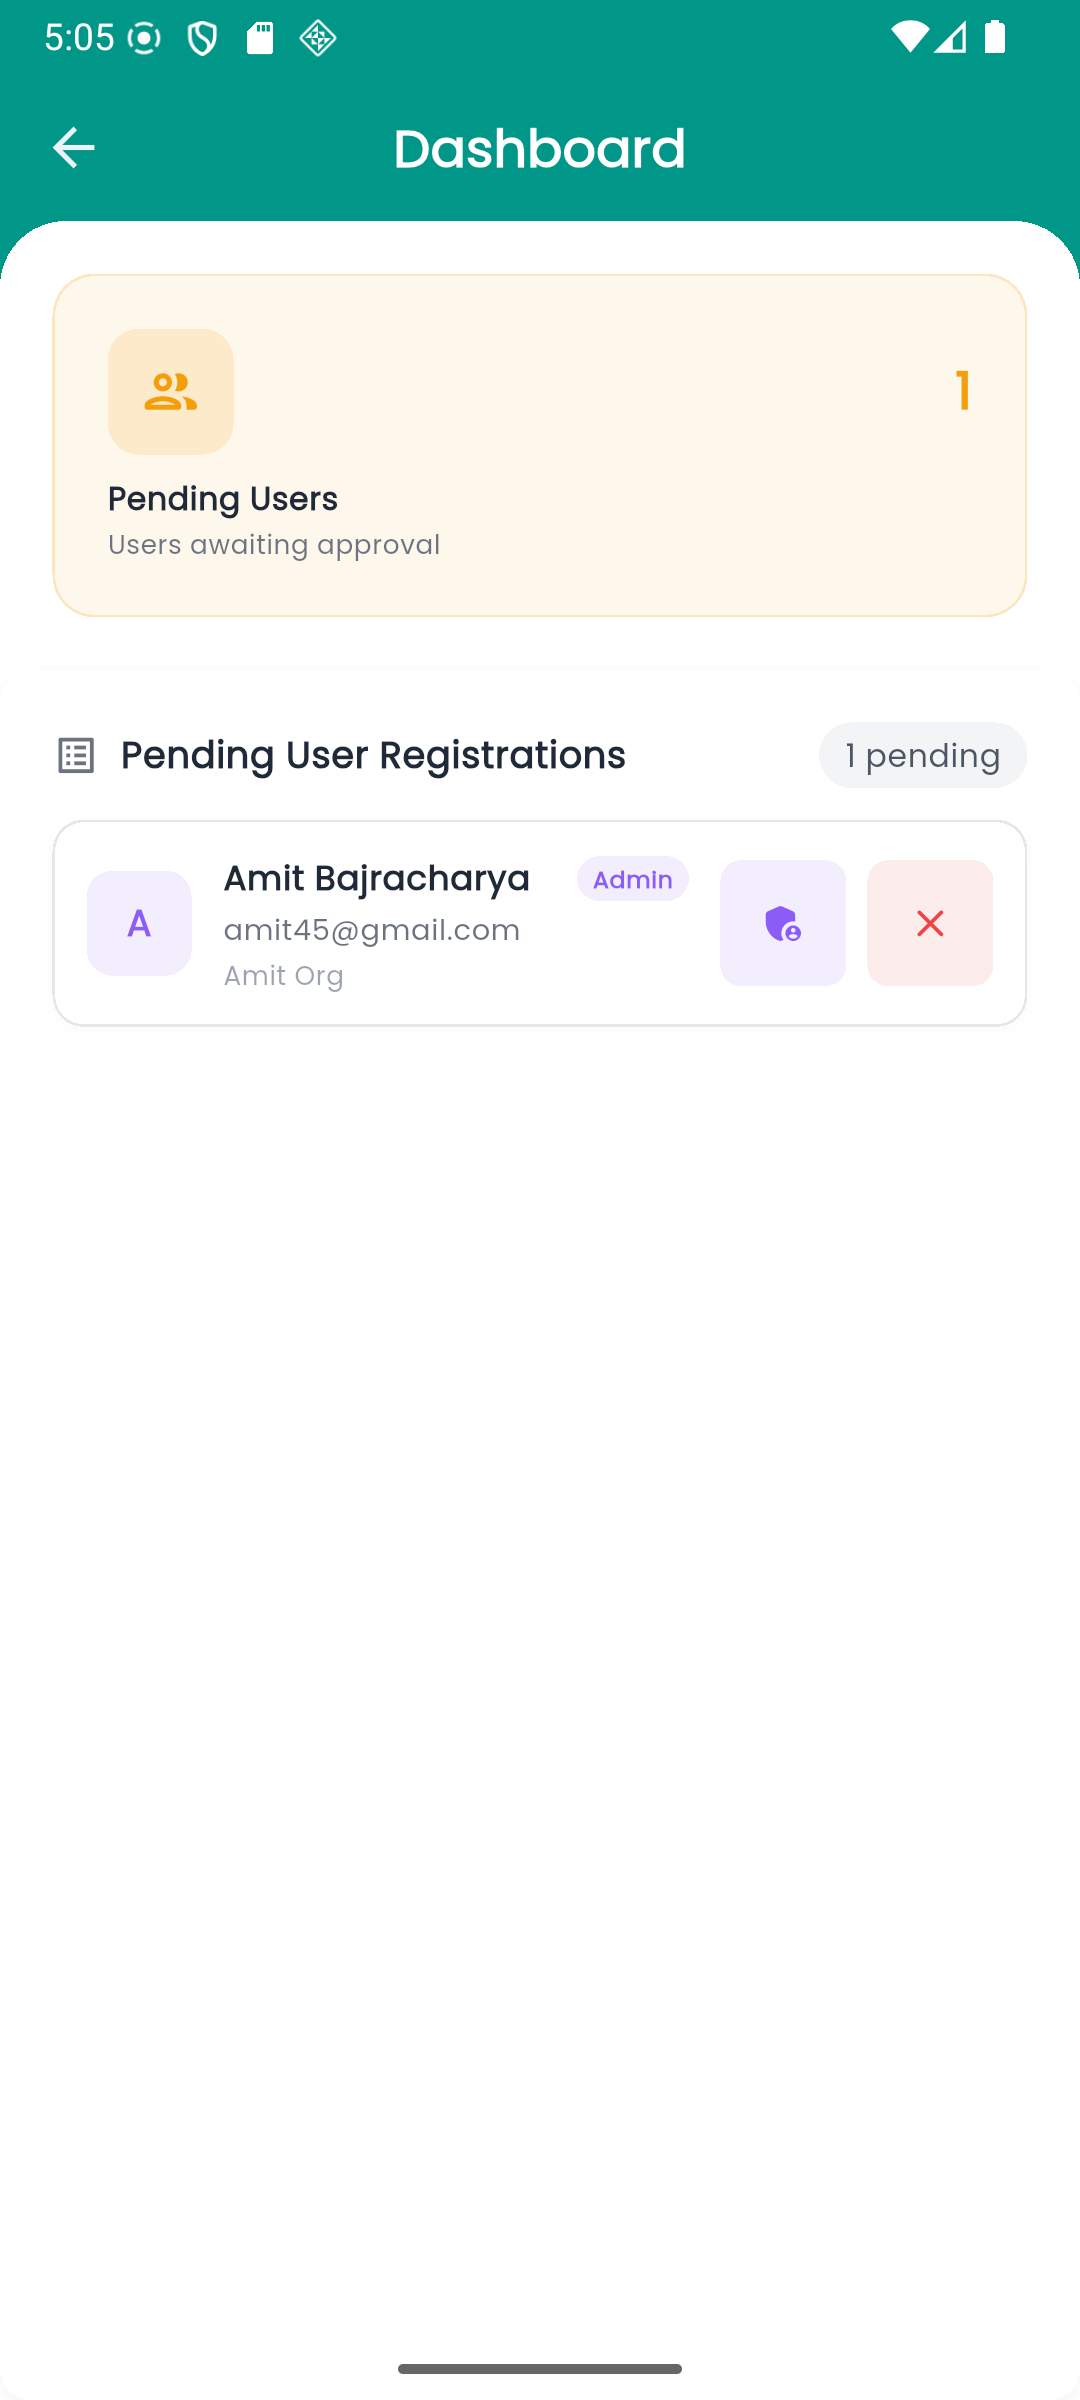Click the list icon beside Pending User Registrations
This screenshot has width=1080, height=2400.
pos(76,755)
